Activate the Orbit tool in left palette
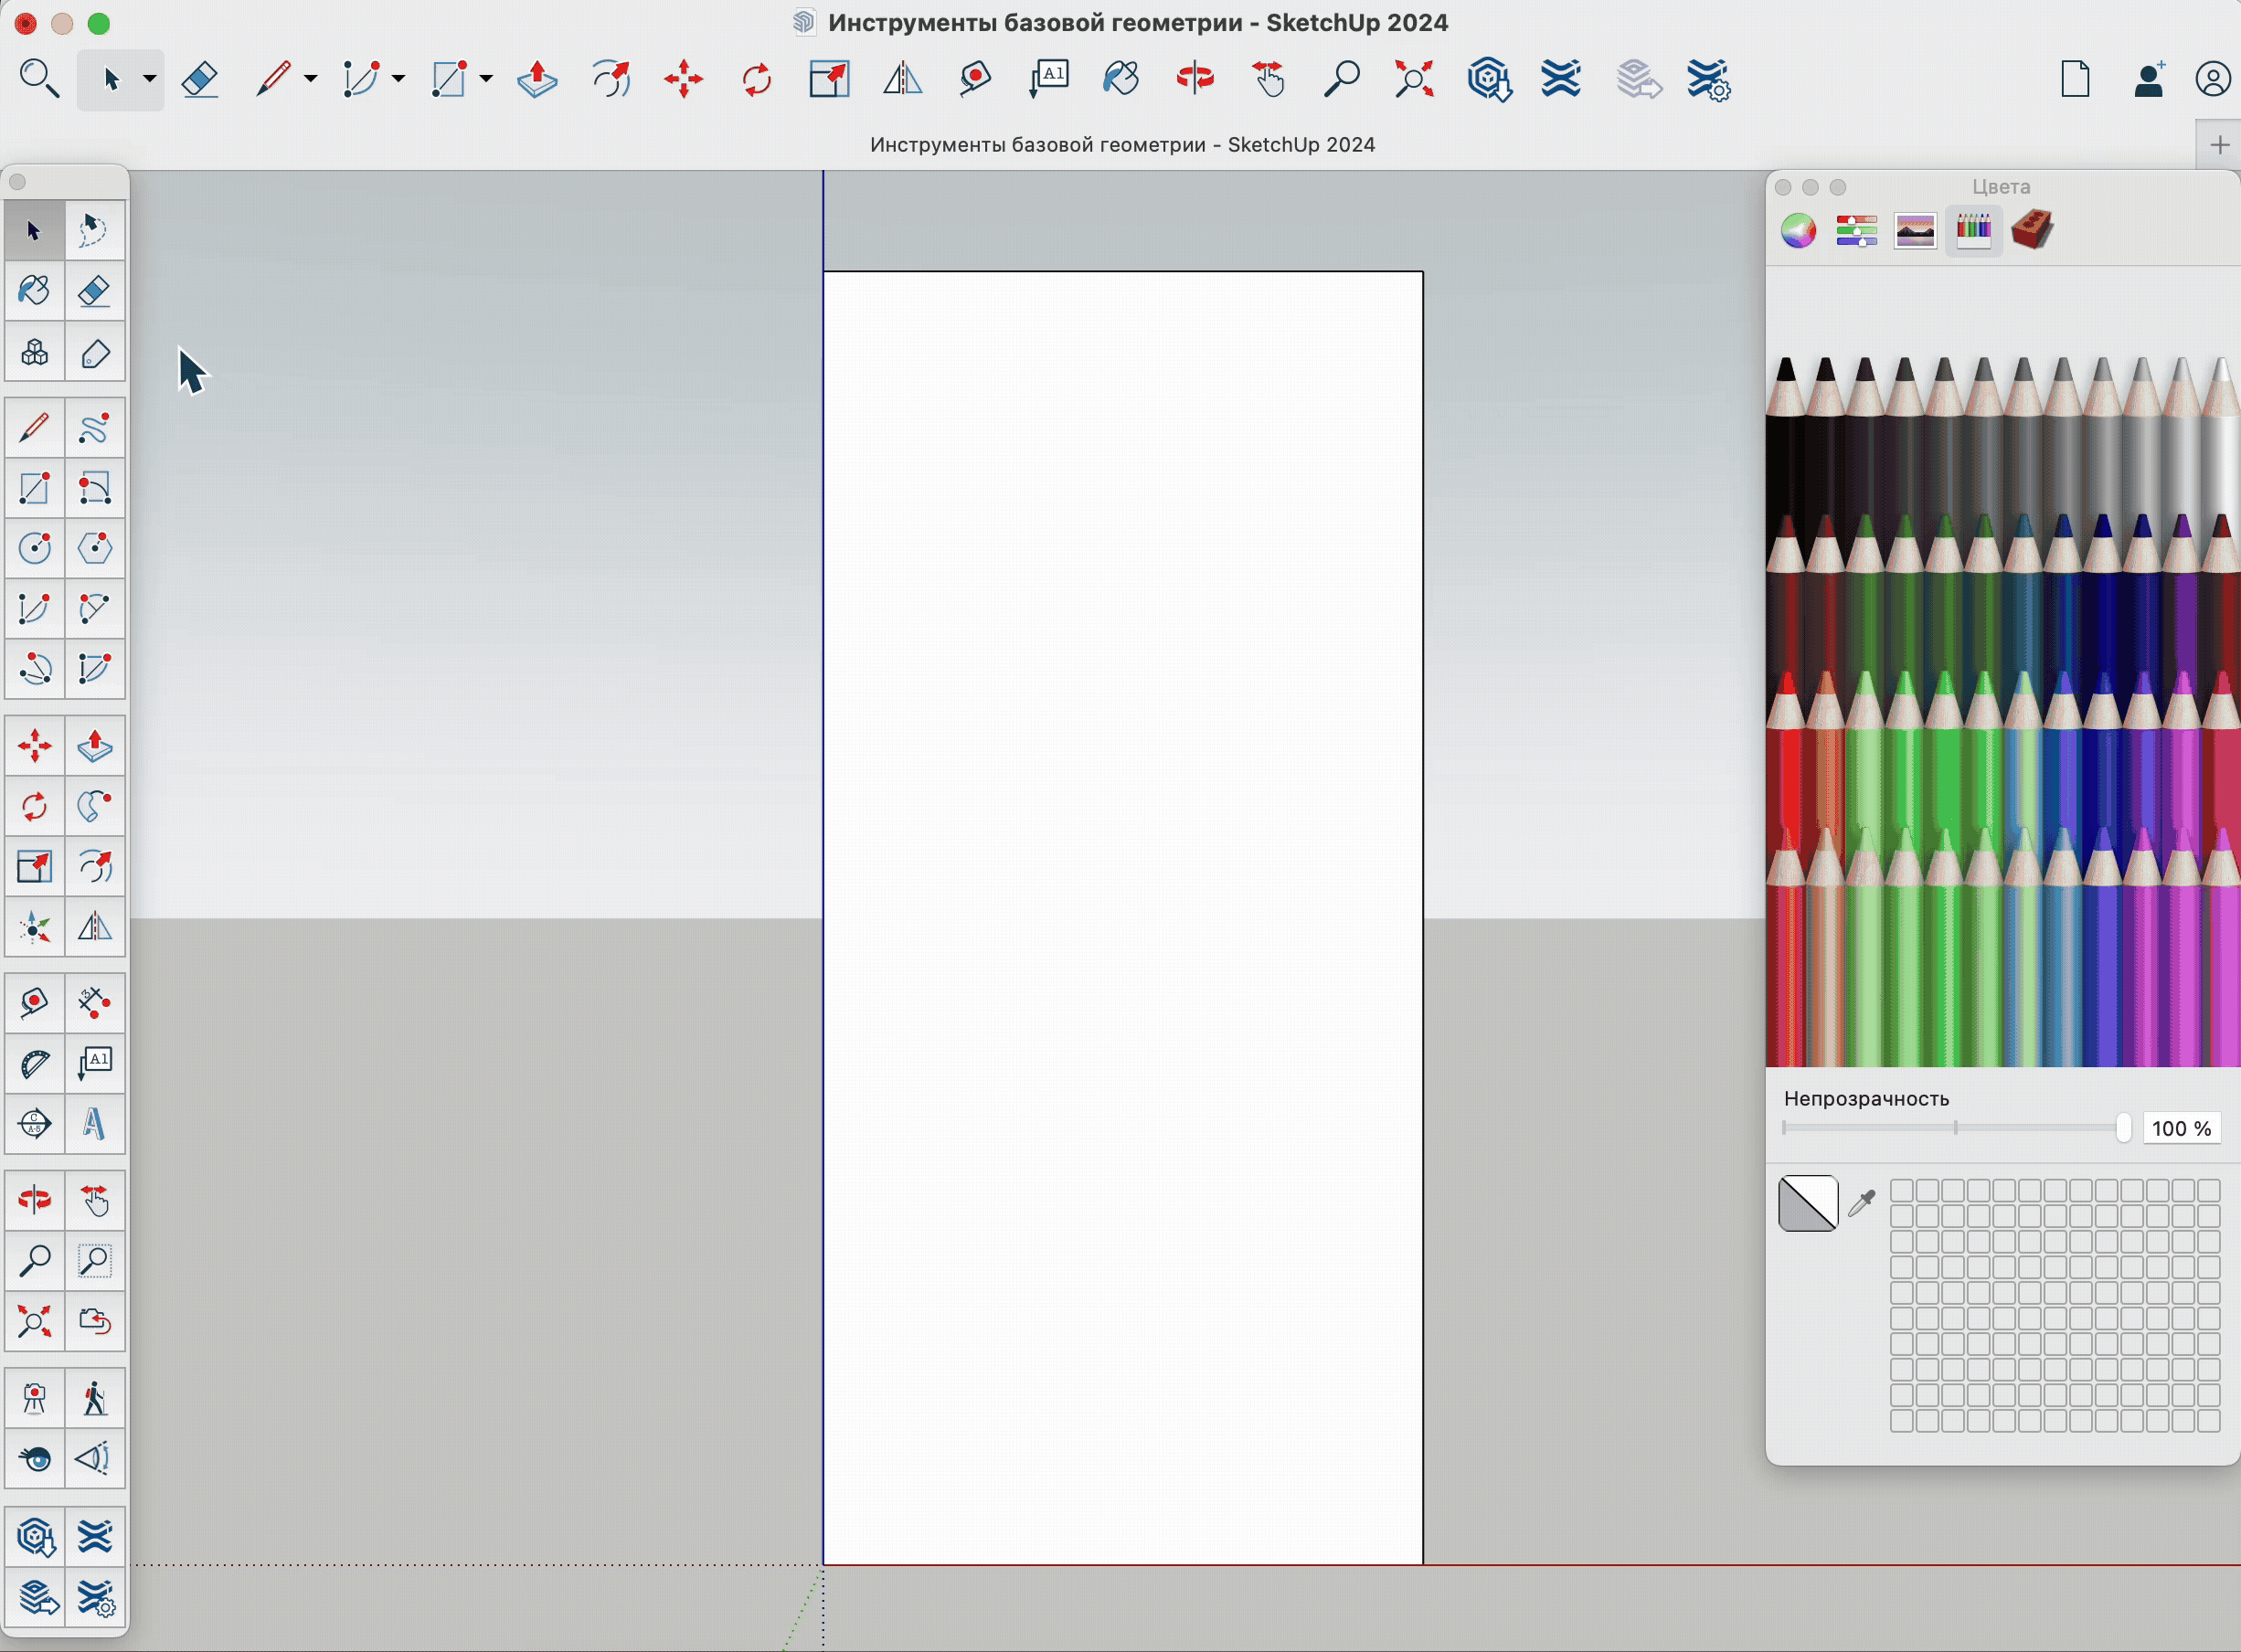Screen dimensions: 2241x1652 tap(34, 1199)
